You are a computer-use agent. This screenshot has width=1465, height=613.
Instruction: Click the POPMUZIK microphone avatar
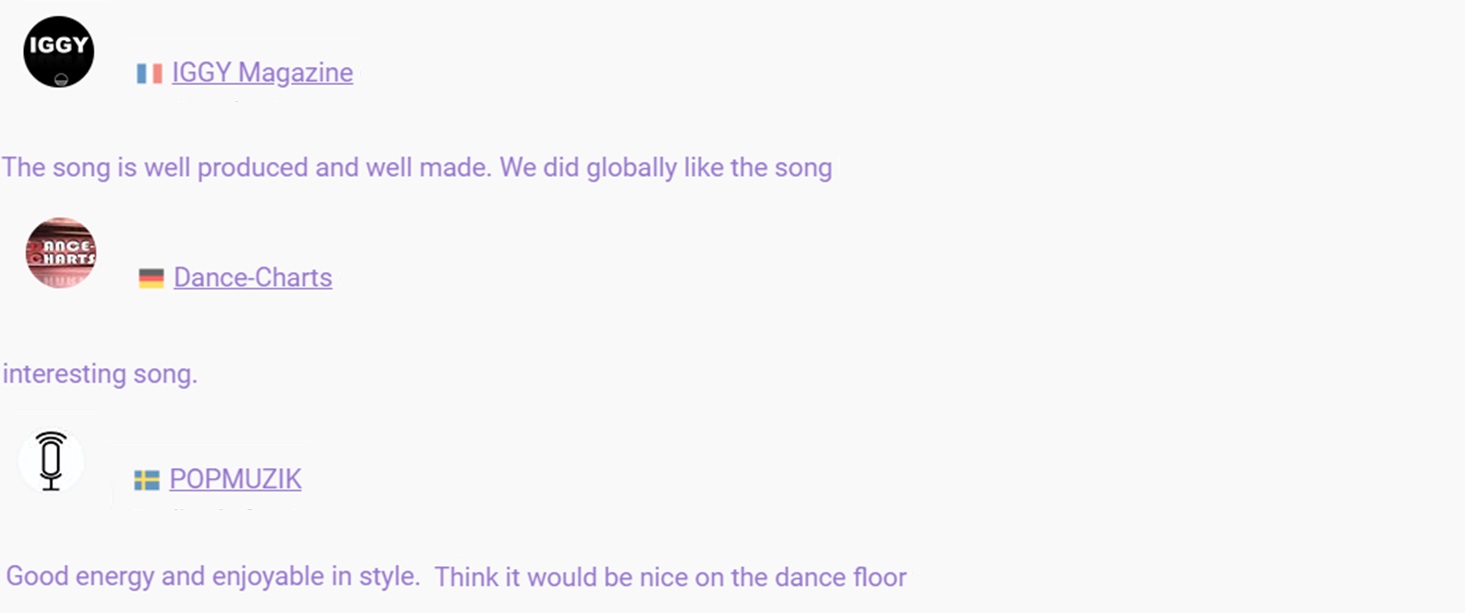[x=51, y=461]
